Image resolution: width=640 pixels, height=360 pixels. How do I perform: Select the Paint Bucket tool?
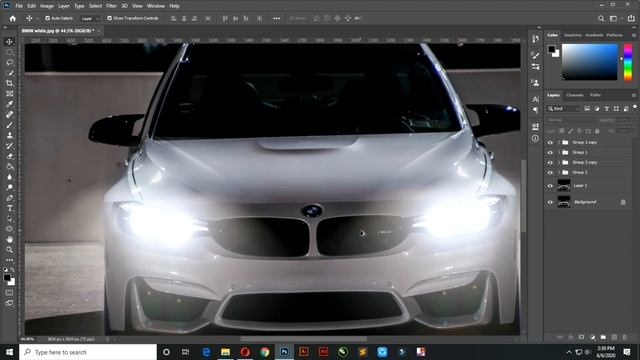pos(9,167)
